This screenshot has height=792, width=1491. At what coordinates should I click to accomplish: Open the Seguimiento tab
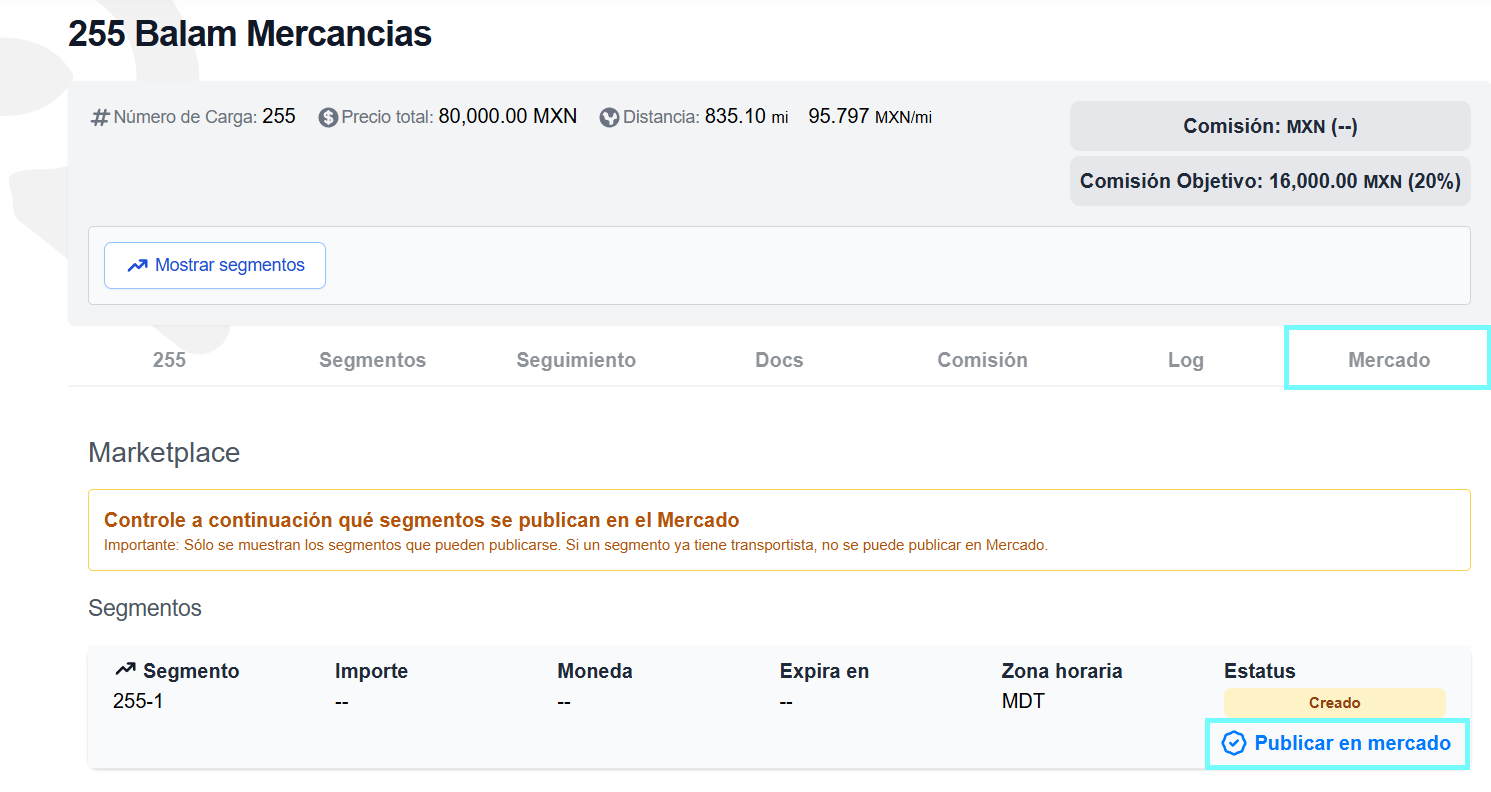pos(576,360)
